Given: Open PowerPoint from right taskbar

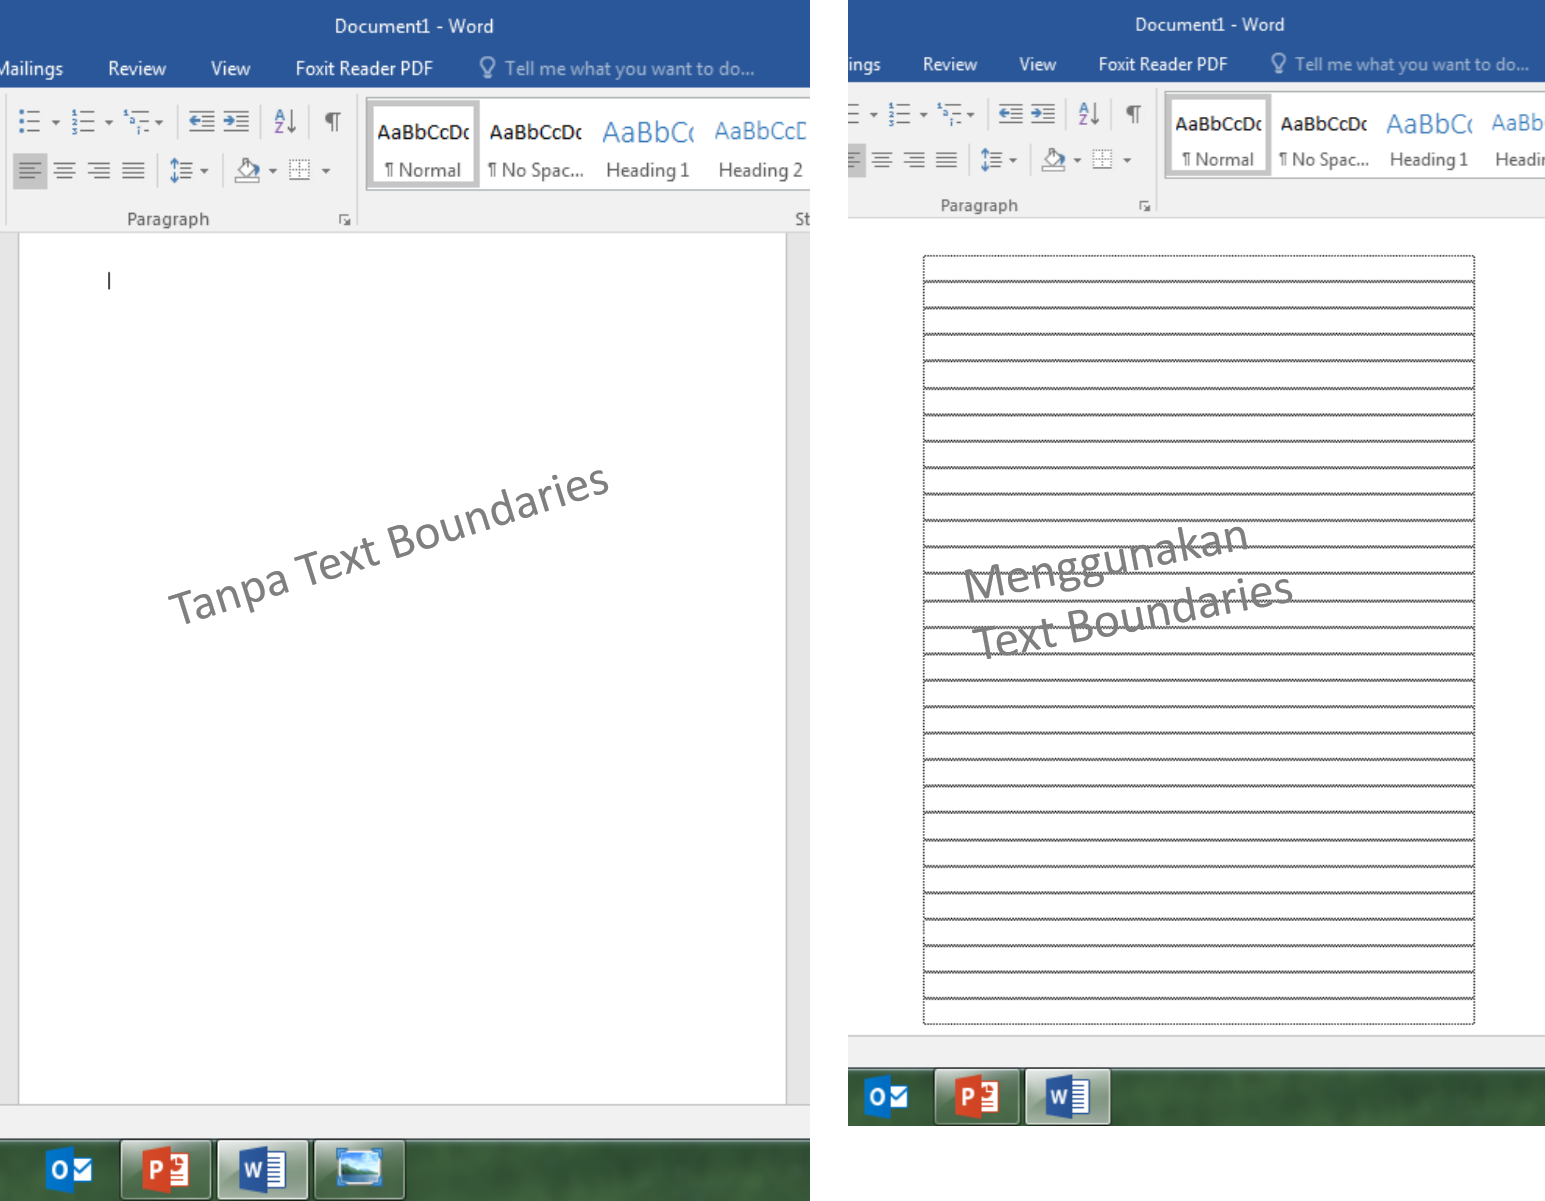Looking at the screenshot, I should (977, 1097).
